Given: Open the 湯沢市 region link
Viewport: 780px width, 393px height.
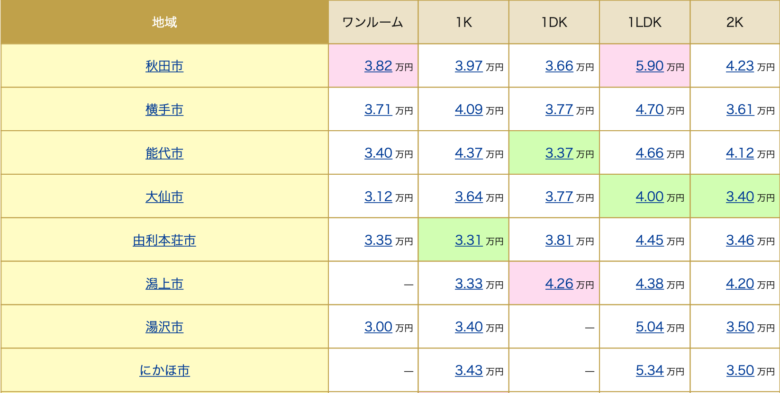Looking at the screenshot, I should 164,327.
